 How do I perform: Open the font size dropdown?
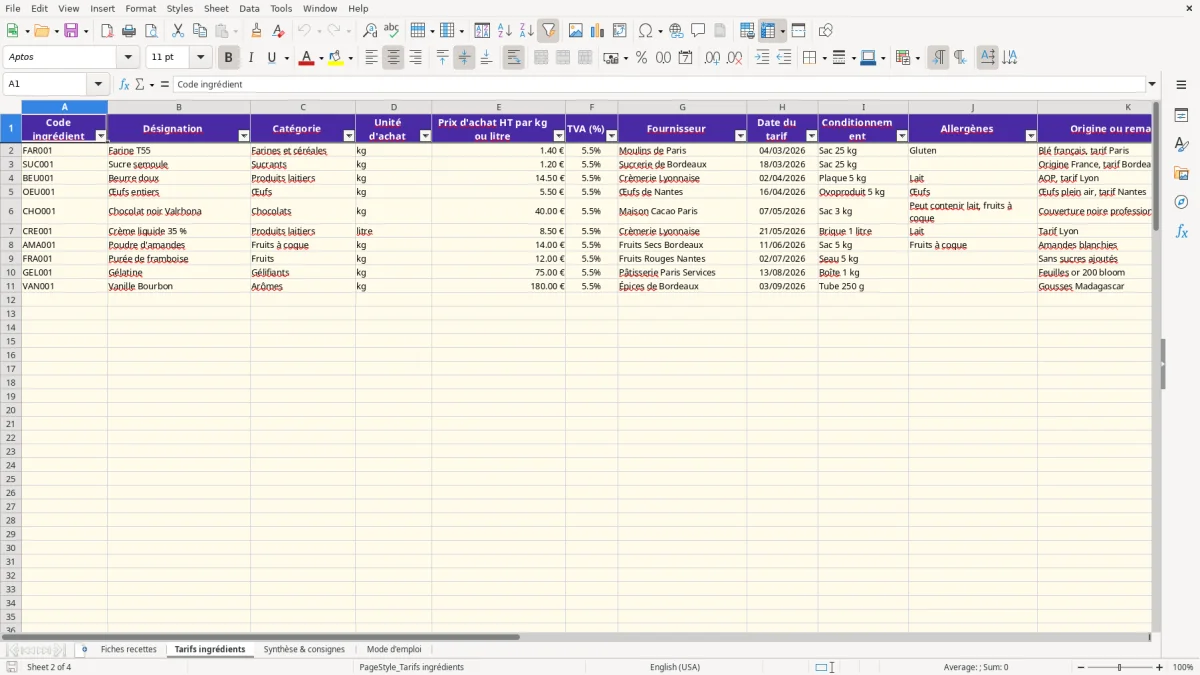coord(200,58)
